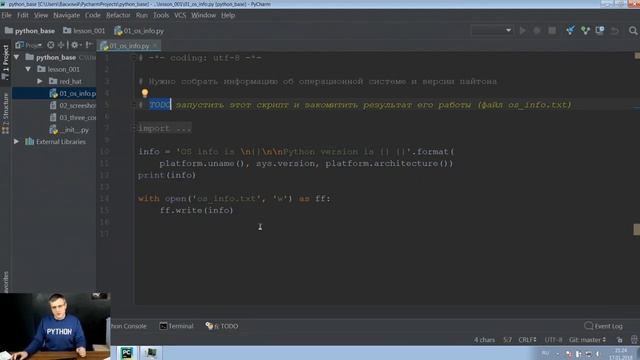This screenshot has height=360, width=640.
Task: Click the Stop square icon in toolbar
Action: click(x=552, y=30)
